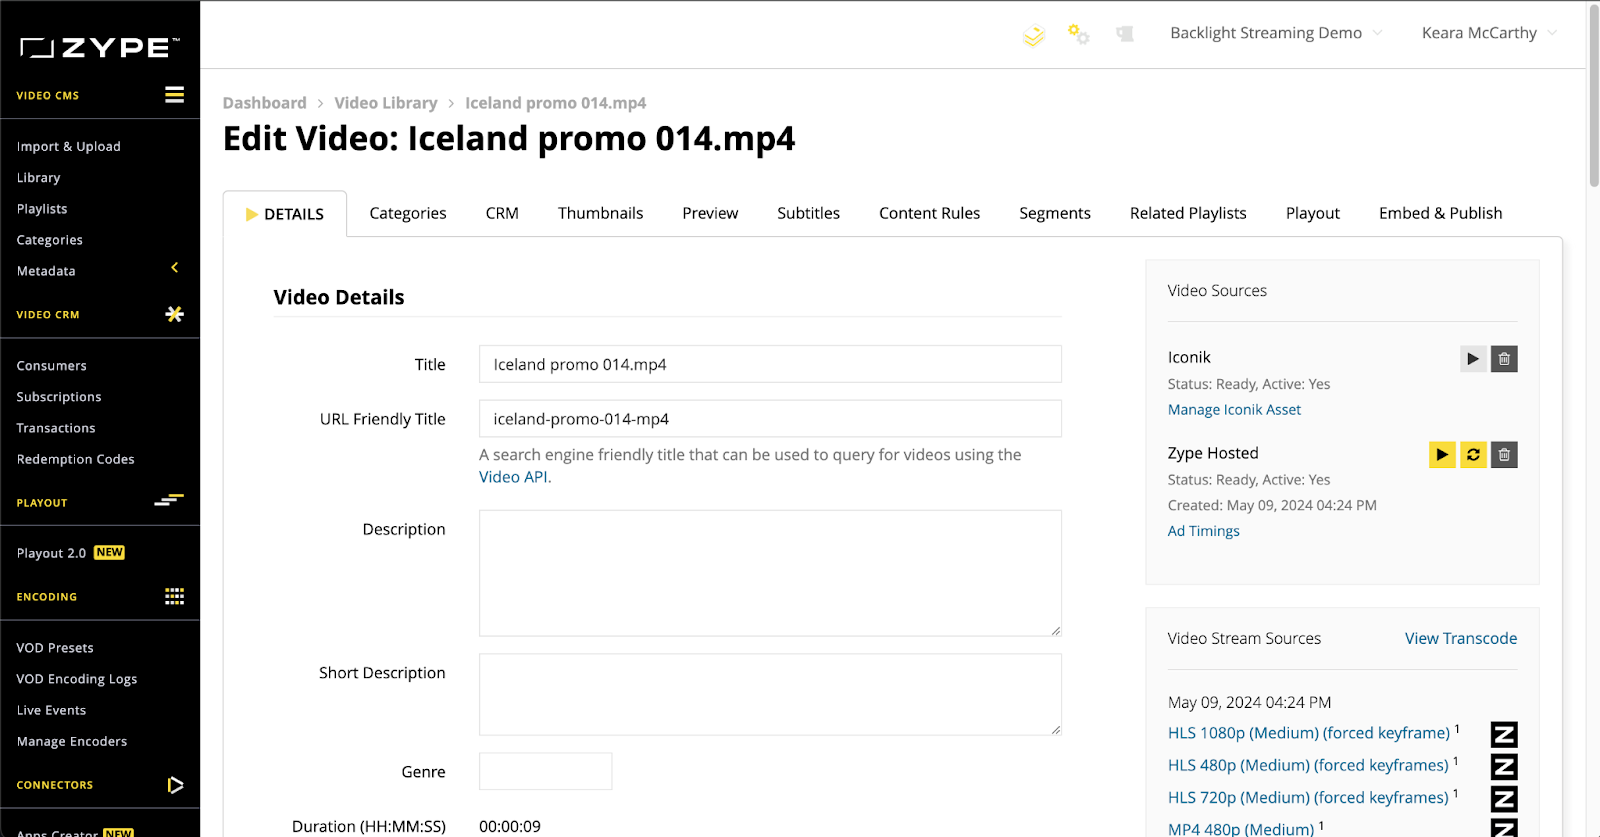Focus the Title input field
This screenshot has height=837, width=1600.
pos(770,364)
